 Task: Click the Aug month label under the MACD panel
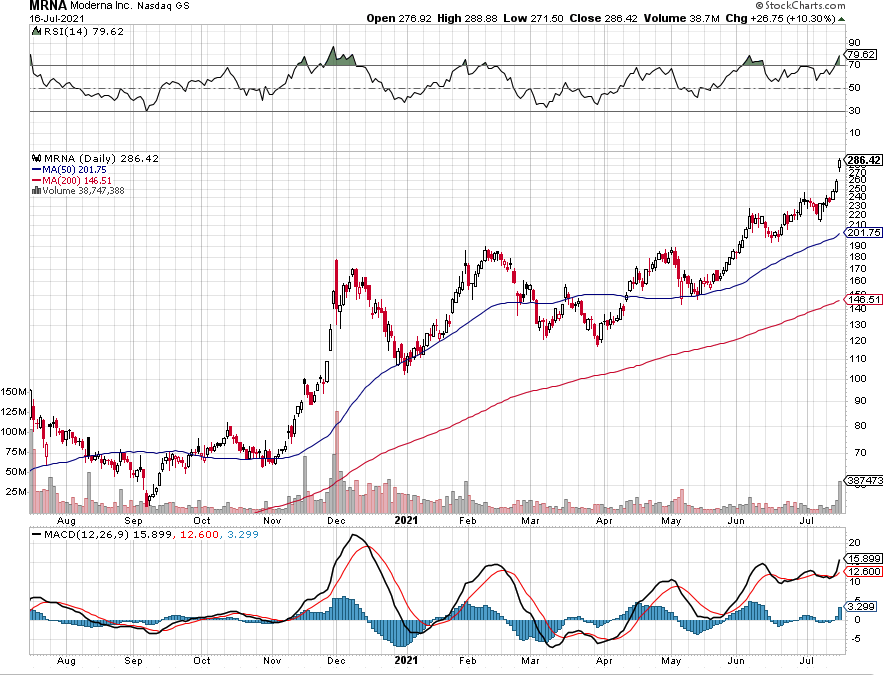66,661
